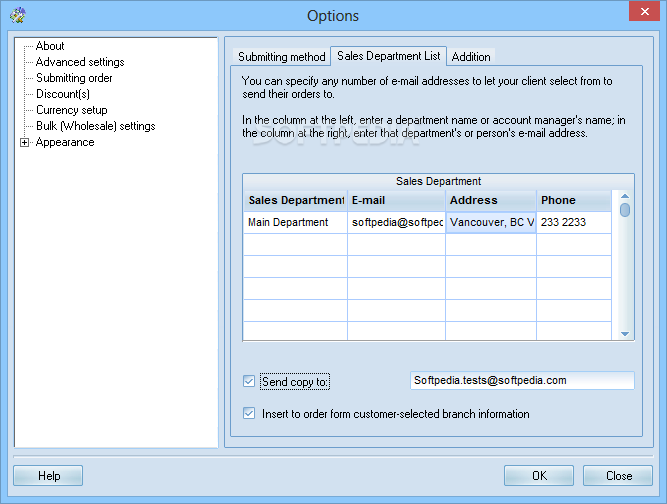Confirm with the OK button

(x=539, y=476)
